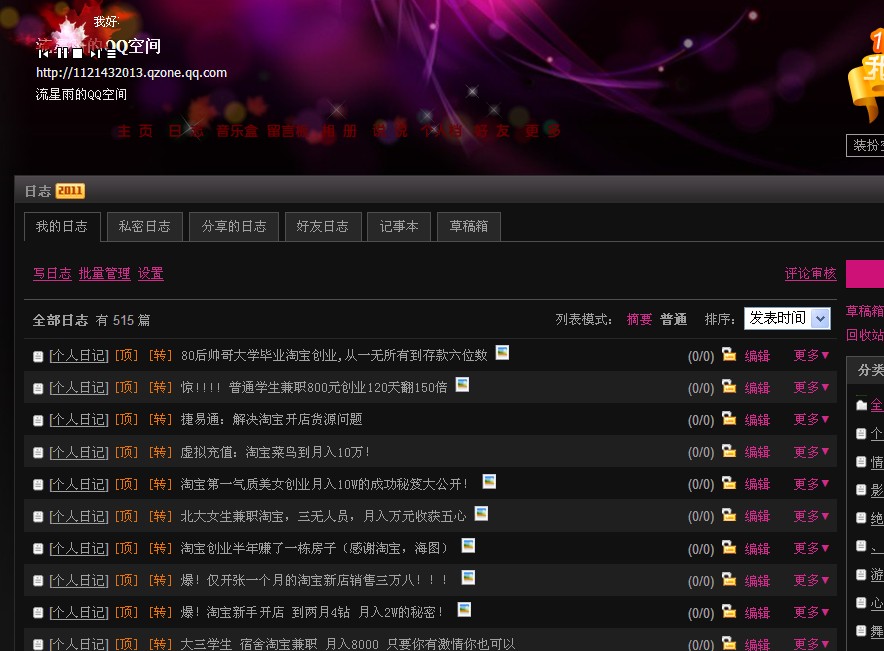This screenshot has width=884, height=651.
Task: Click lock icon on 淘宝新手开店 row
Action: [729, 612]
